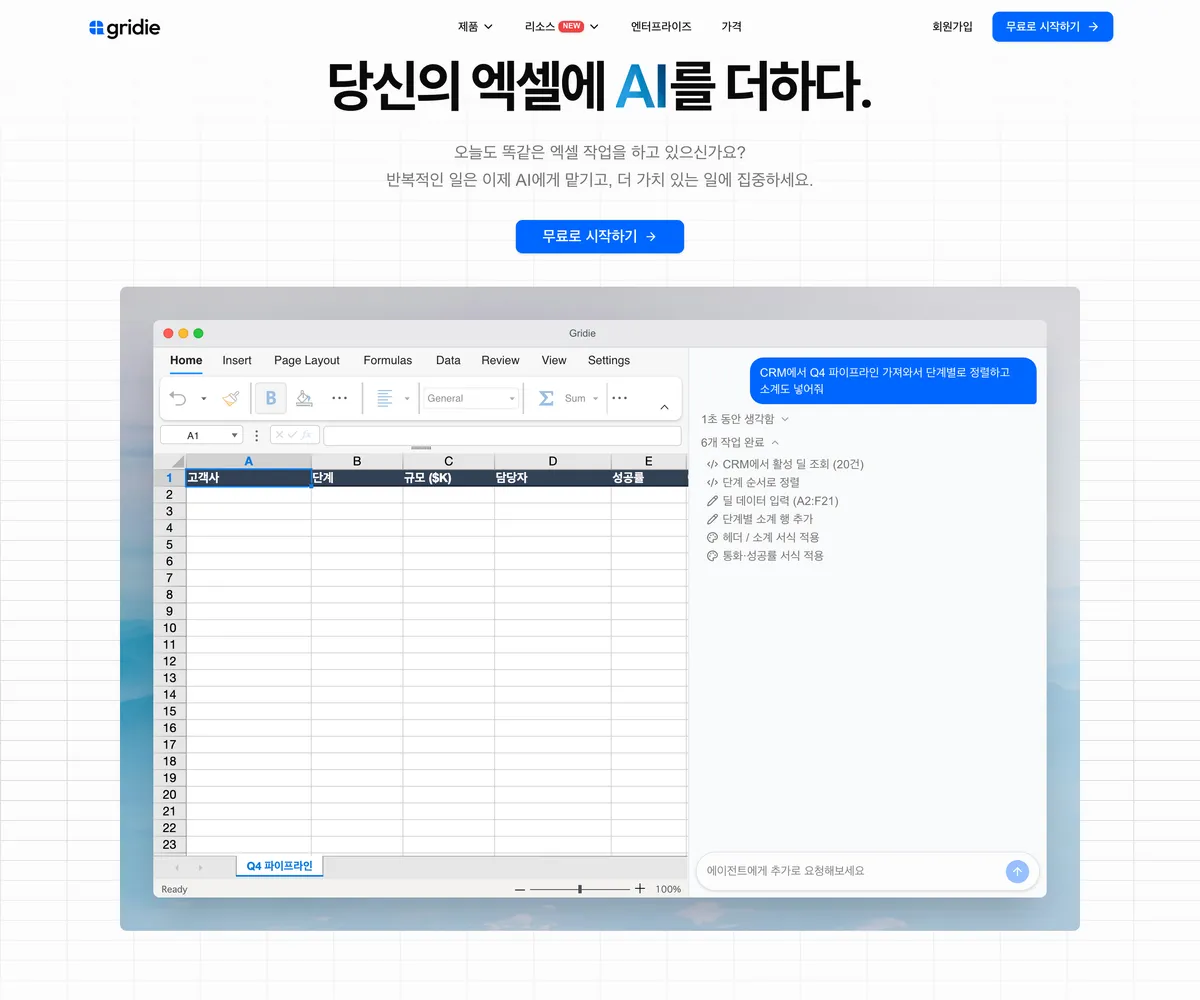The image size is (1200, 1000).
Task: Click the 딜 데이터 입력 (A2:F21) step
Action: click(x=772, y=501)
